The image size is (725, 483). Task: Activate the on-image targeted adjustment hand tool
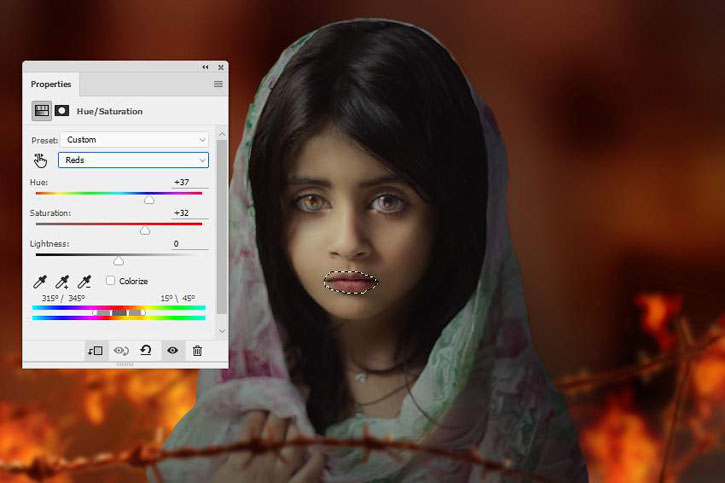pos(41,160)
